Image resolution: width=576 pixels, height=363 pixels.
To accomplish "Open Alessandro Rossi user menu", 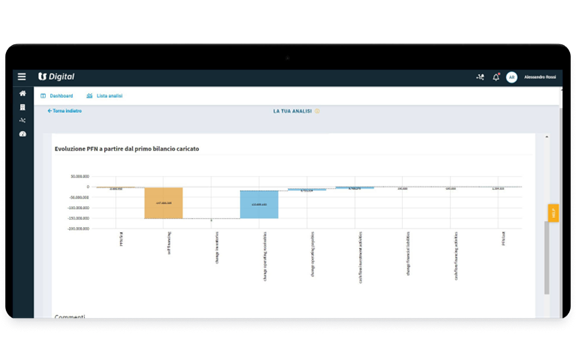I will [x=540, y=77].
